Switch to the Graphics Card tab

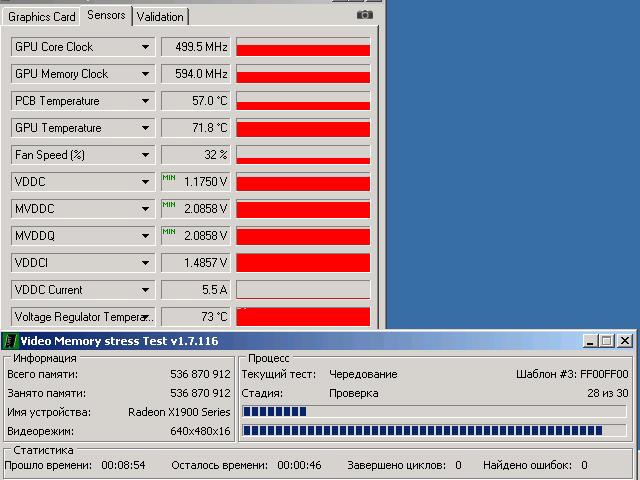(42, 17)
